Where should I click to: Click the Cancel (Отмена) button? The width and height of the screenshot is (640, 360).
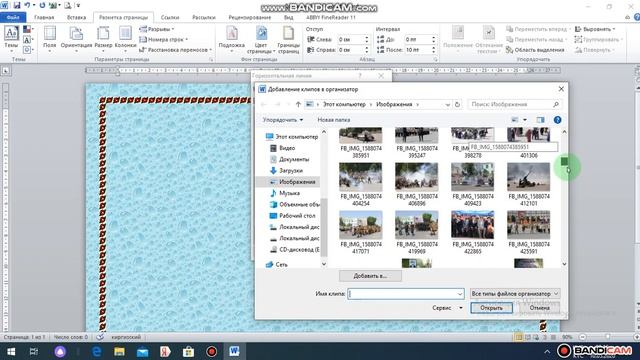[540, 308]
